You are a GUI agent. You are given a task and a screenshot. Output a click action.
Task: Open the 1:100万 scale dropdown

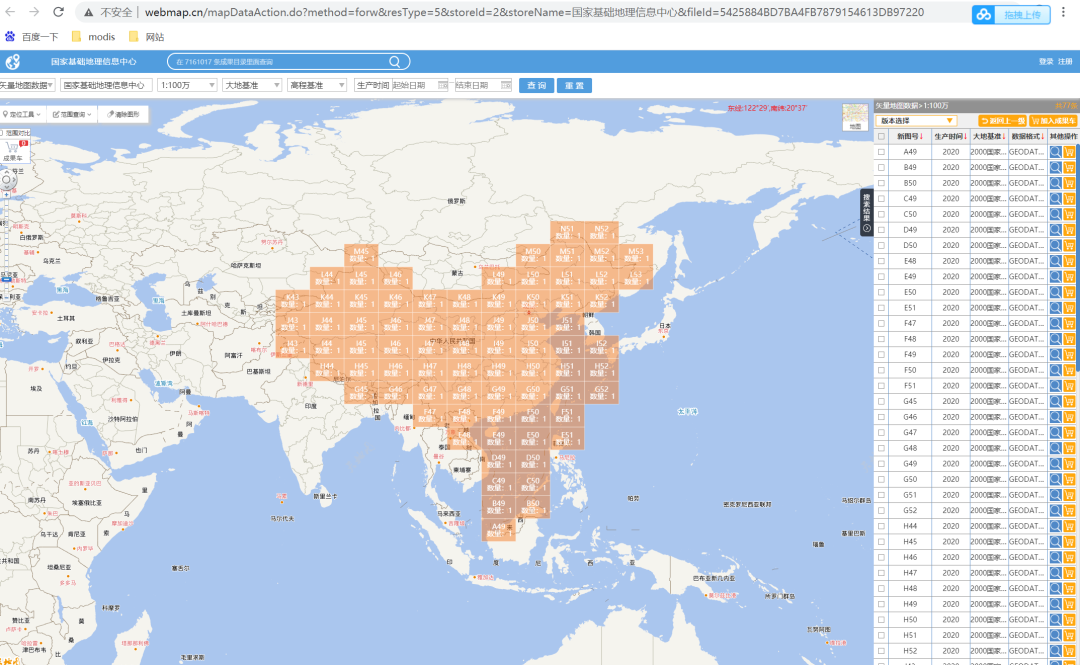coord(187,85)
